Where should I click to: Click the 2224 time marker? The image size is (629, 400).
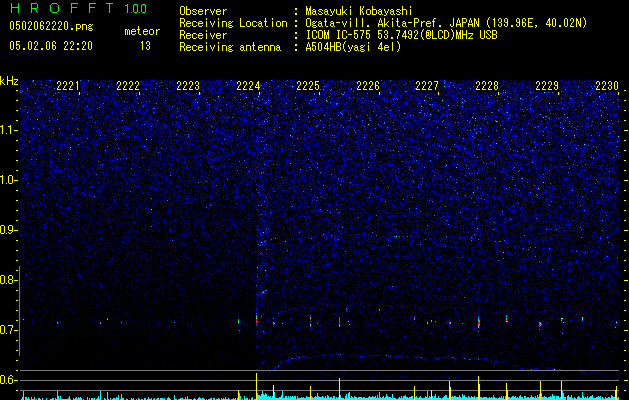(248, 86)
